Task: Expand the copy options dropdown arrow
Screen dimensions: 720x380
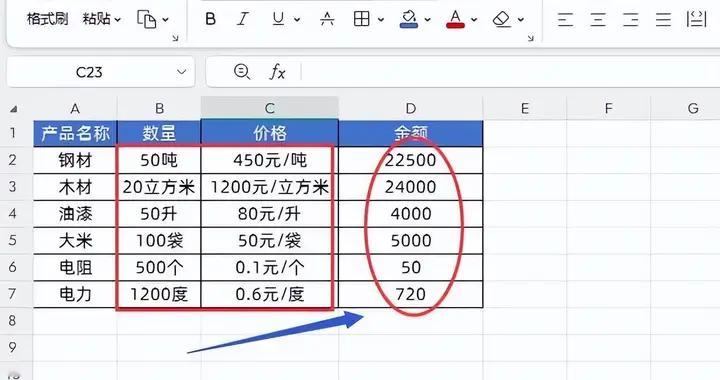Action: point(165,20)
